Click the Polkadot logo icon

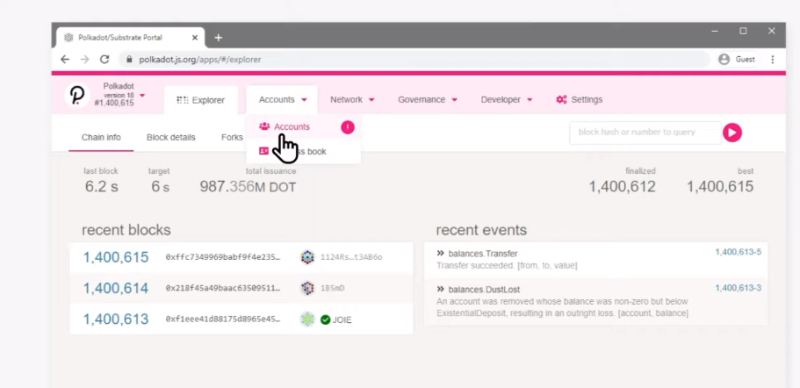click(77, 95)
